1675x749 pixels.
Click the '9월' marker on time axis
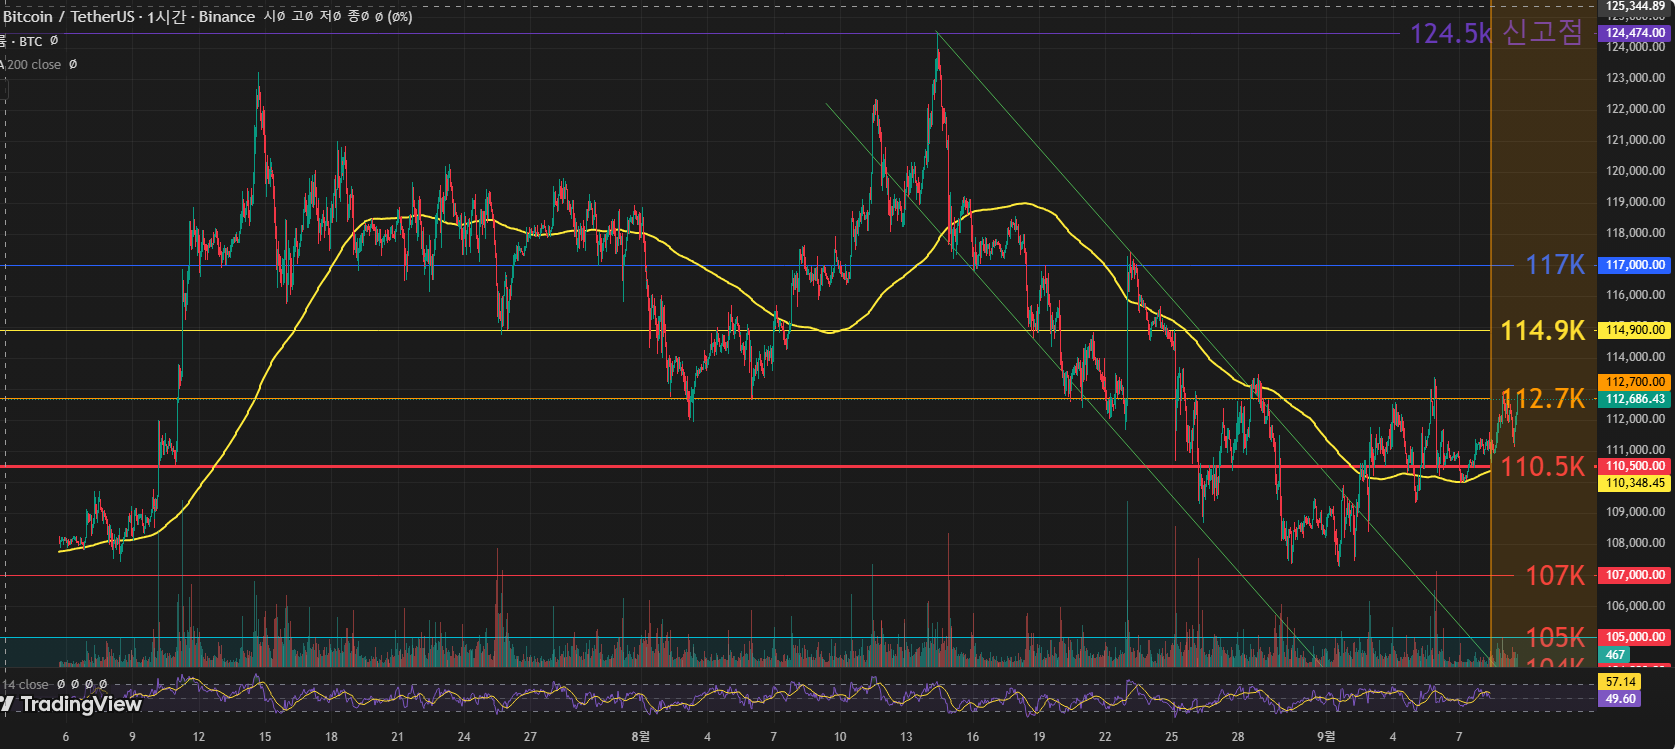1325,737
